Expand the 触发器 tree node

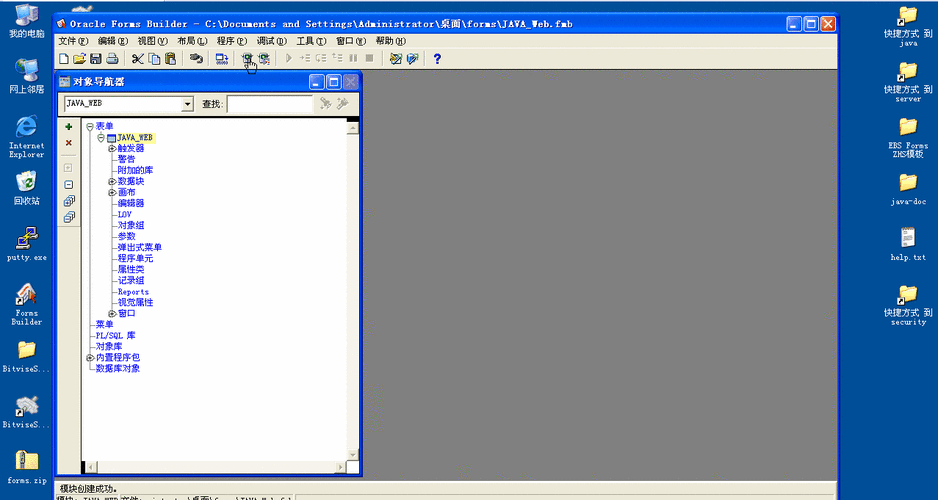tap(112, 148)
